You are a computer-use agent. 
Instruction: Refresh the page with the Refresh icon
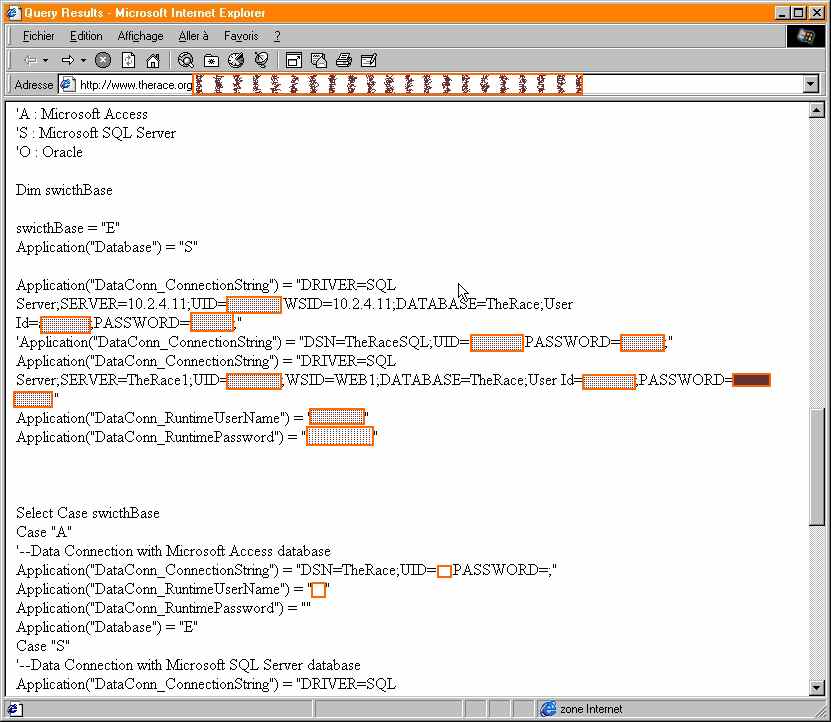tap(128, 60)
